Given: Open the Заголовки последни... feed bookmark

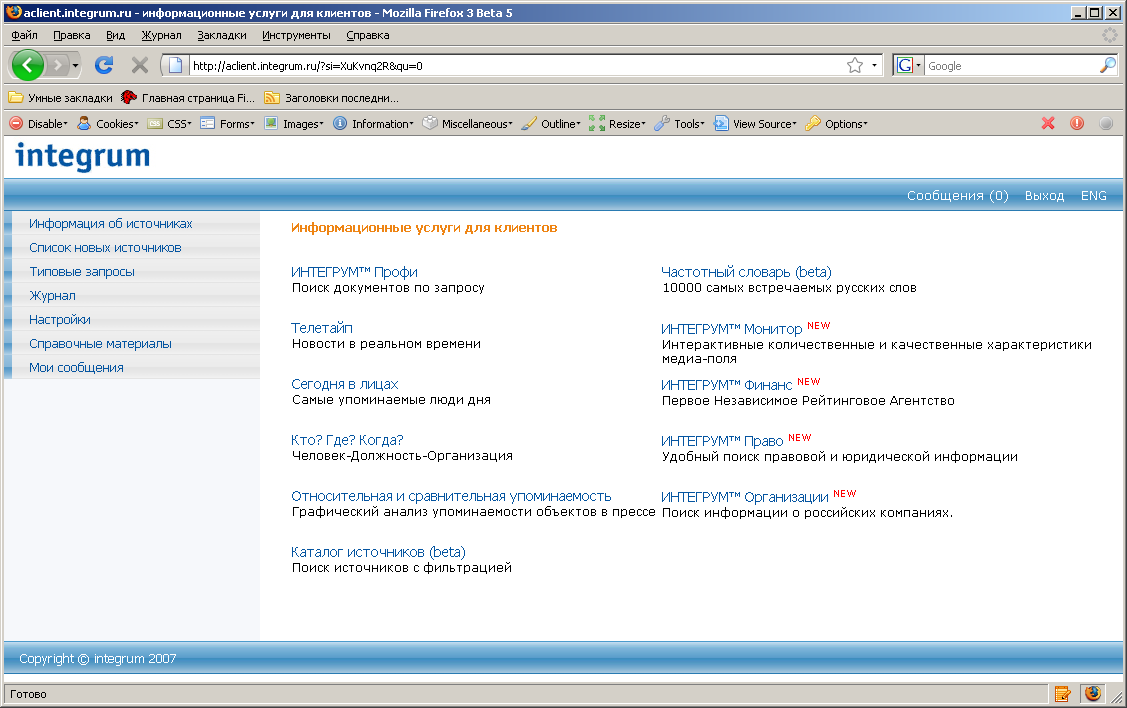Looking at the screenshot, I should pos(331,98).
